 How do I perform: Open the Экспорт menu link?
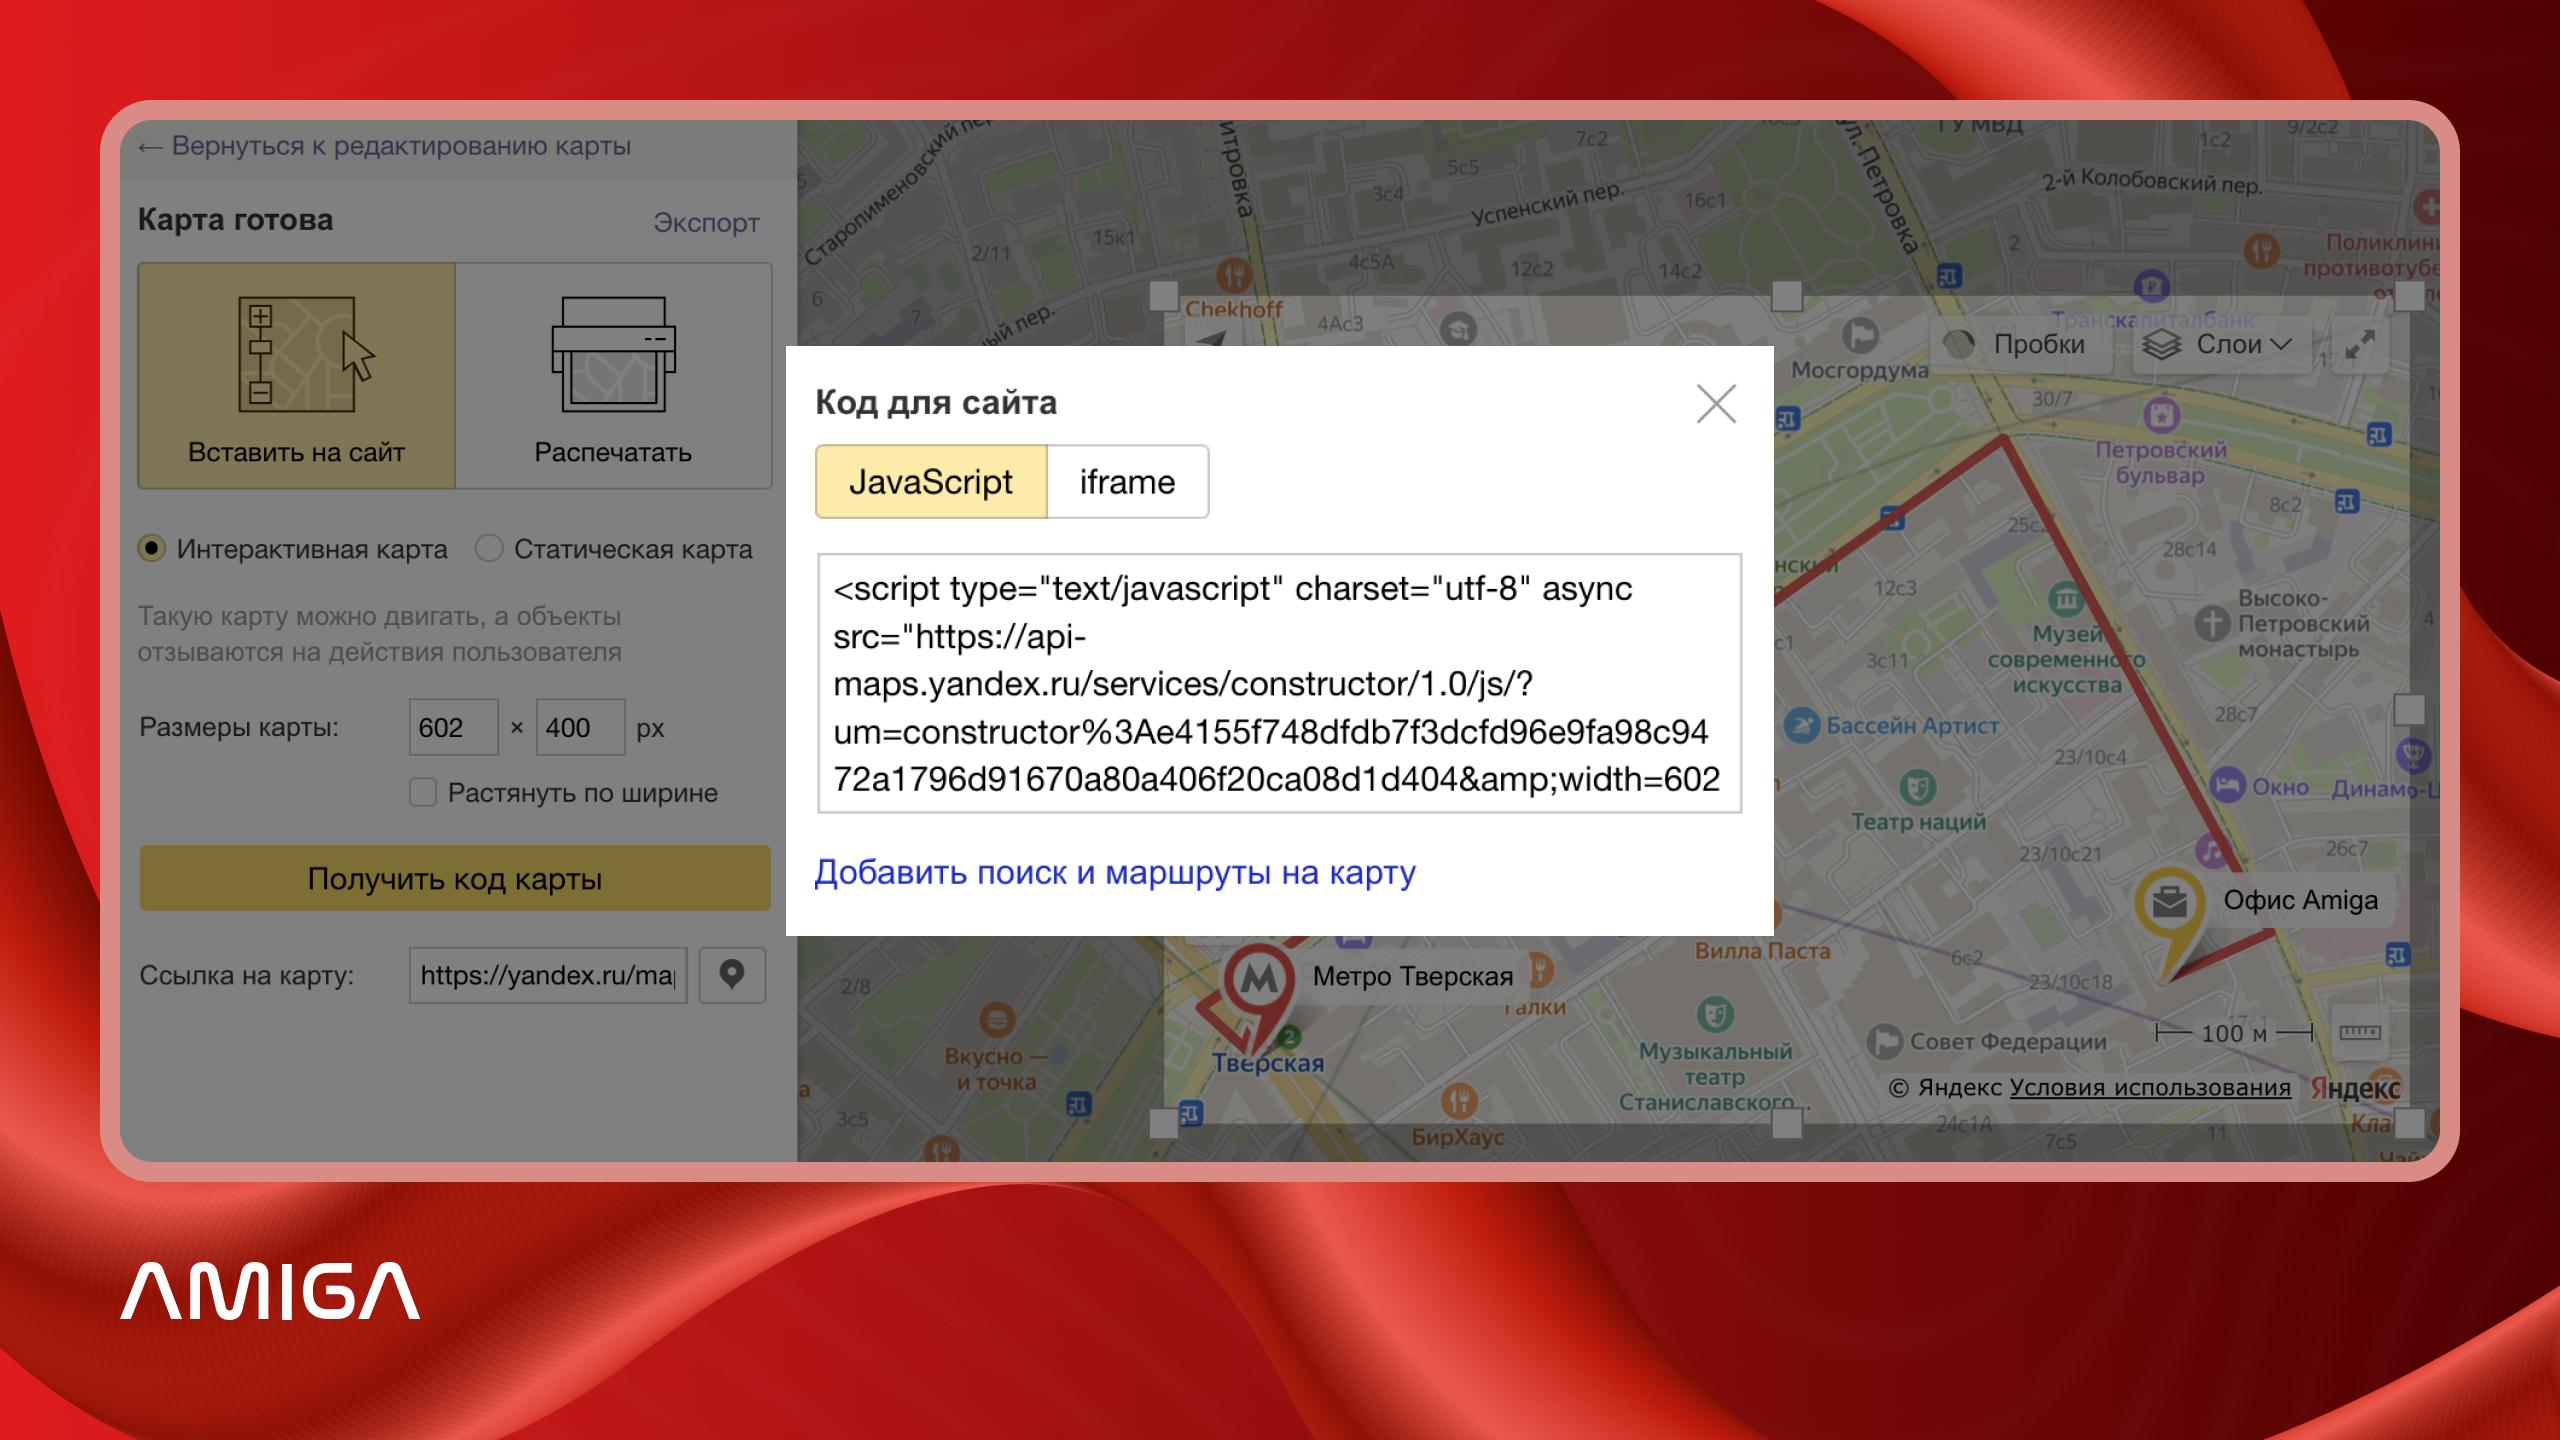click(706, 222)
